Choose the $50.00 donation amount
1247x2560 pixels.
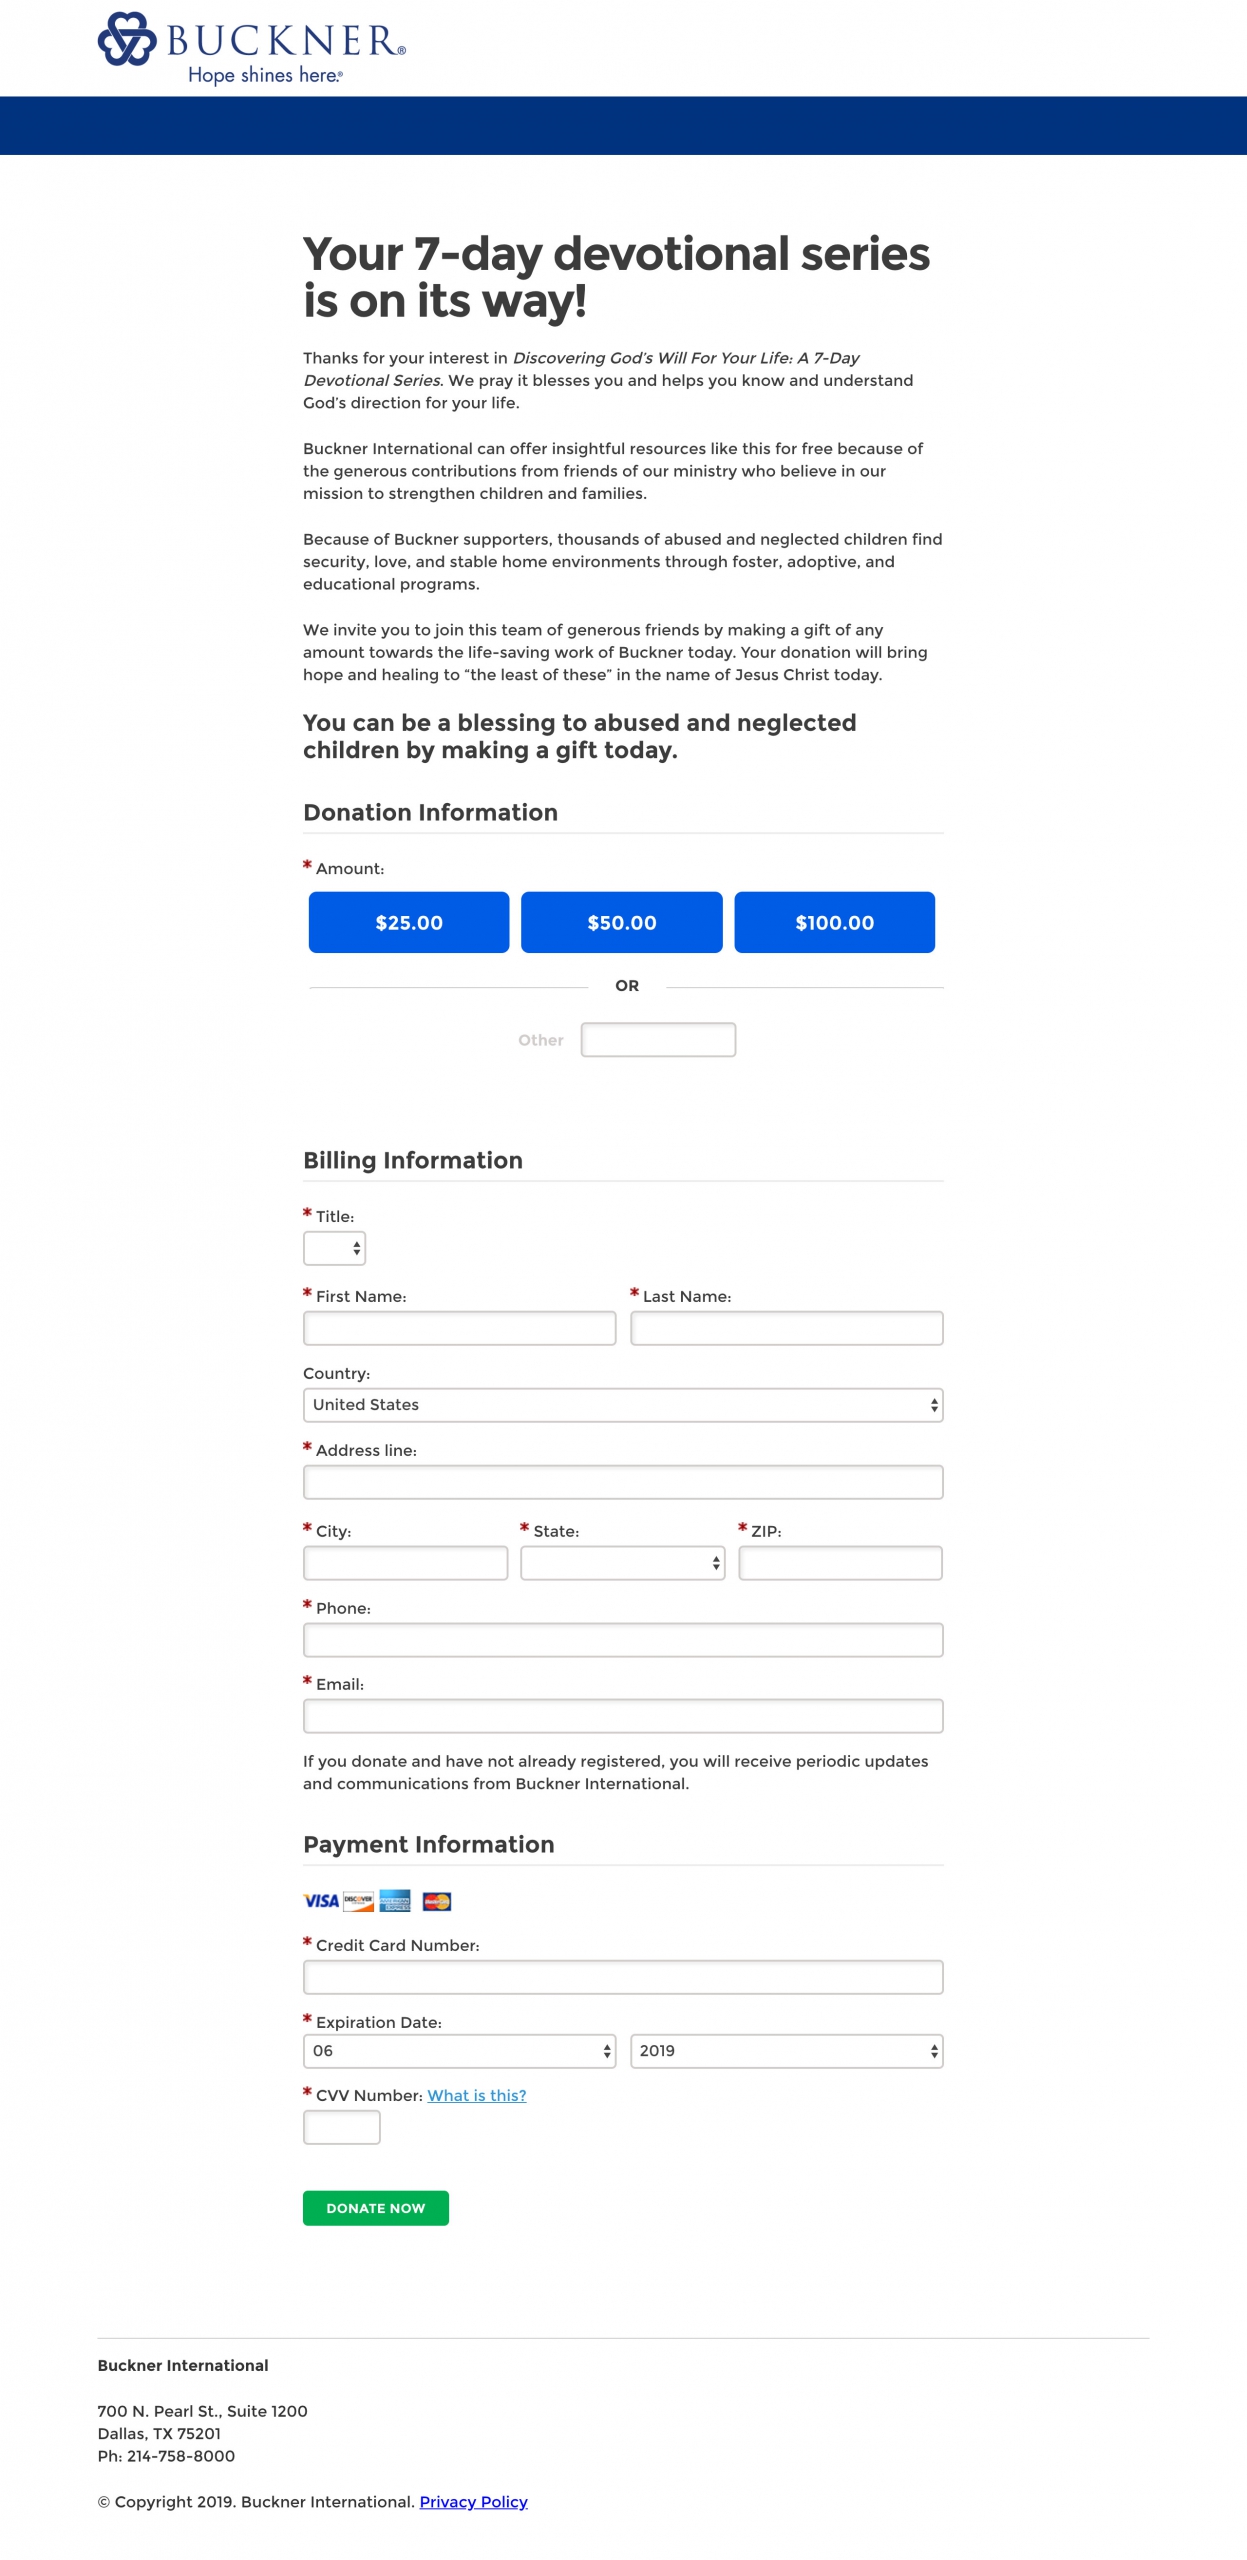(x=621, y=922)
